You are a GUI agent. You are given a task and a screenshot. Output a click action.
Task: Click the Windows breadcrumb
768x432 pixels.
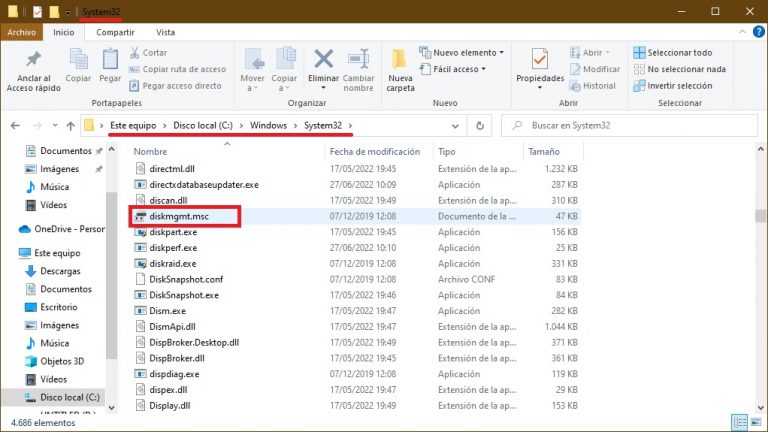(268, 125)
